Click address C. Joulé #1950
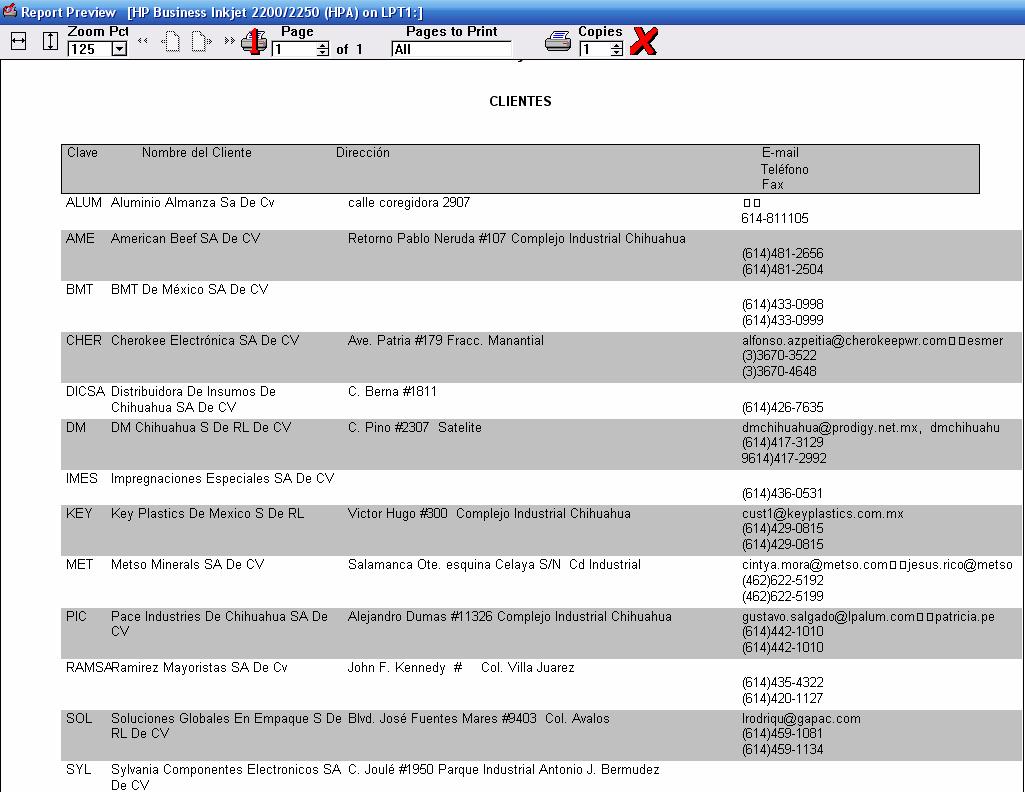 coord(390,770)
